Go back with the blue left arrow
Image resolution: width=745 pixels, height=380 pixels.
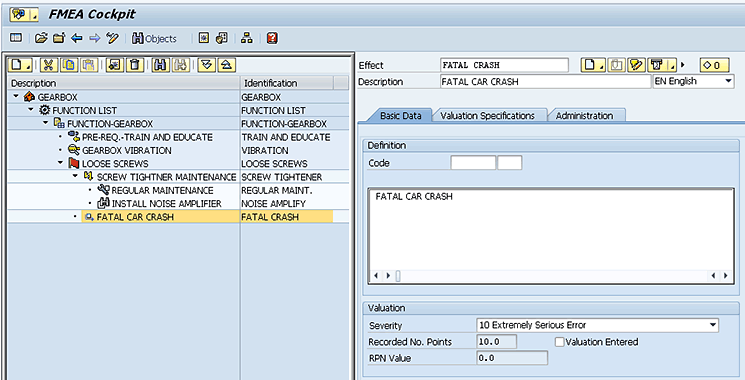[76, 38]
